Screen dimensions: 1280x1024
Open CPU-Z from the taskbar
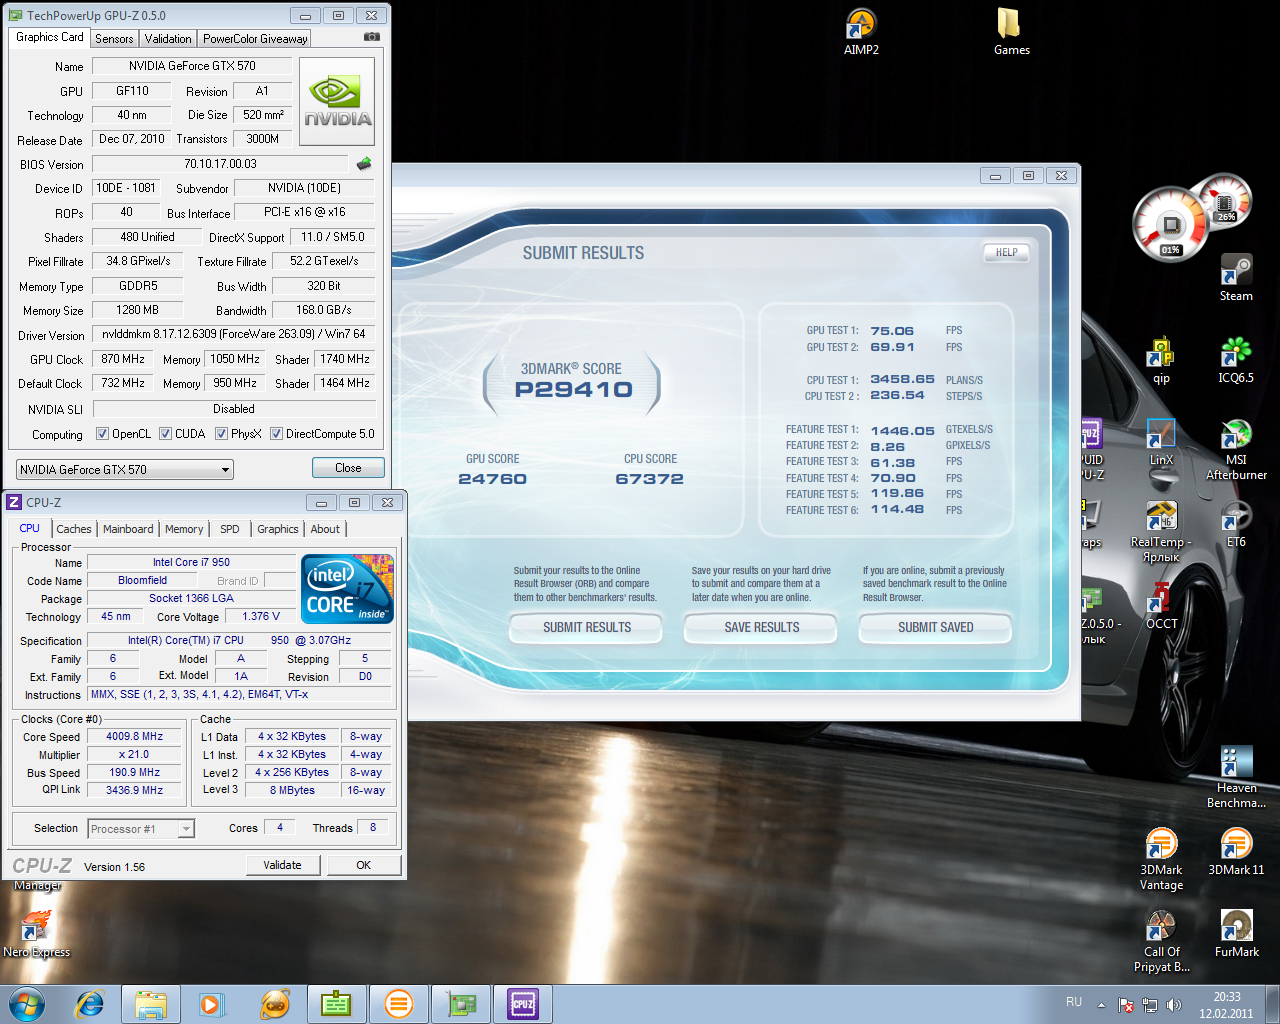523,1003
